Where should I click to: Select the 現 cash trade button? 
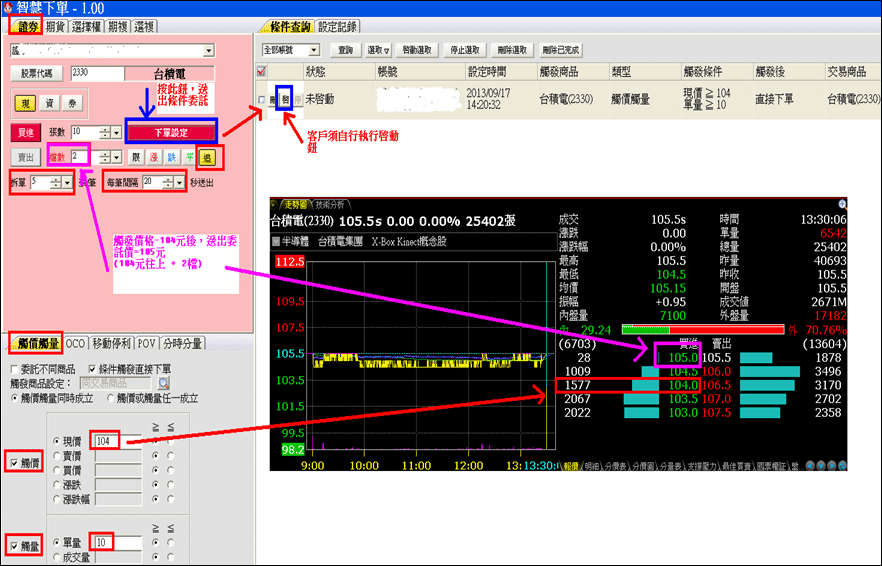[x=25, y=103]
